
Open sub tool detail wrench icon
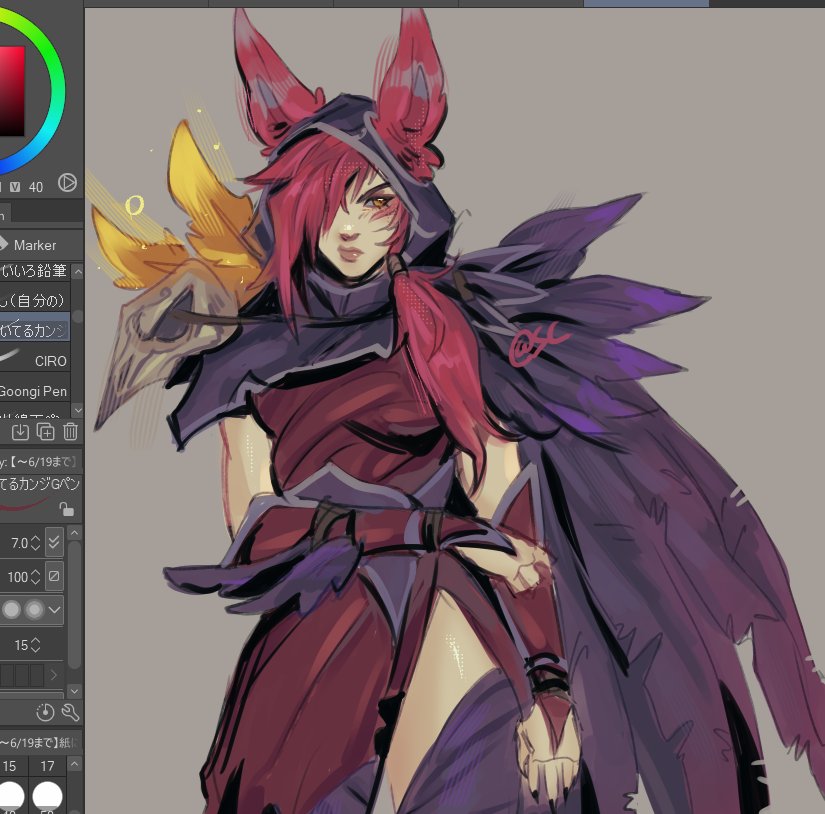click(71, 712)
